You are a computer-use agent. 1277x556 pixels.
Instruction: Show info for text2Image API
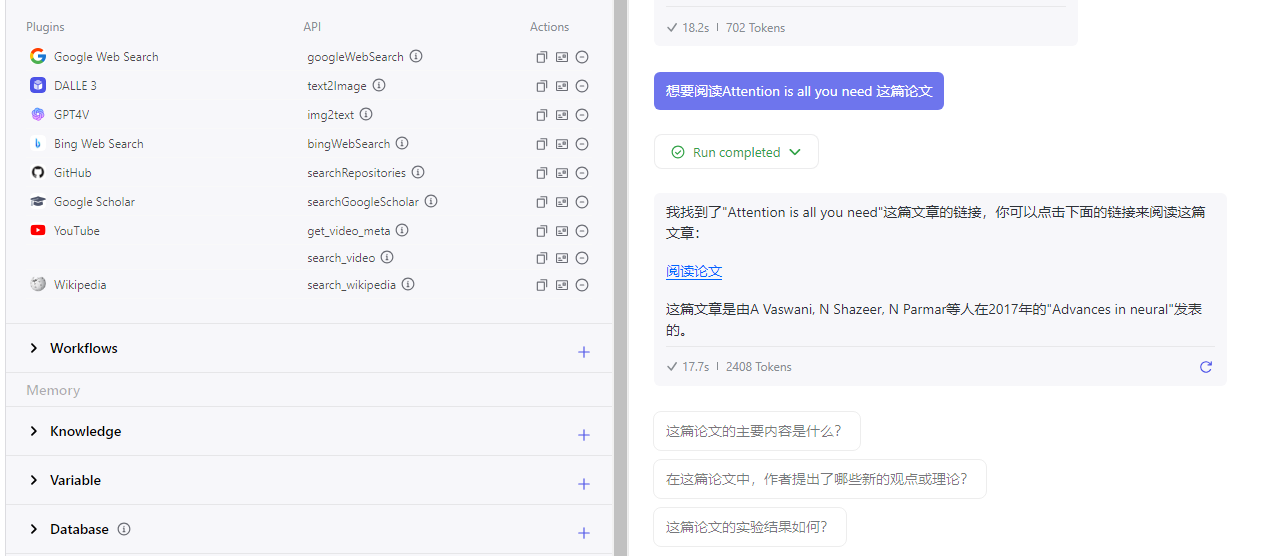pos(379,85)
